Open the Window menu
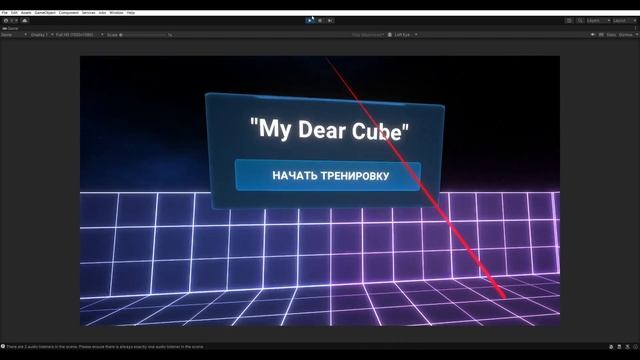The height and width of the screenshot is (360, 640). click(x=116, y=13)
